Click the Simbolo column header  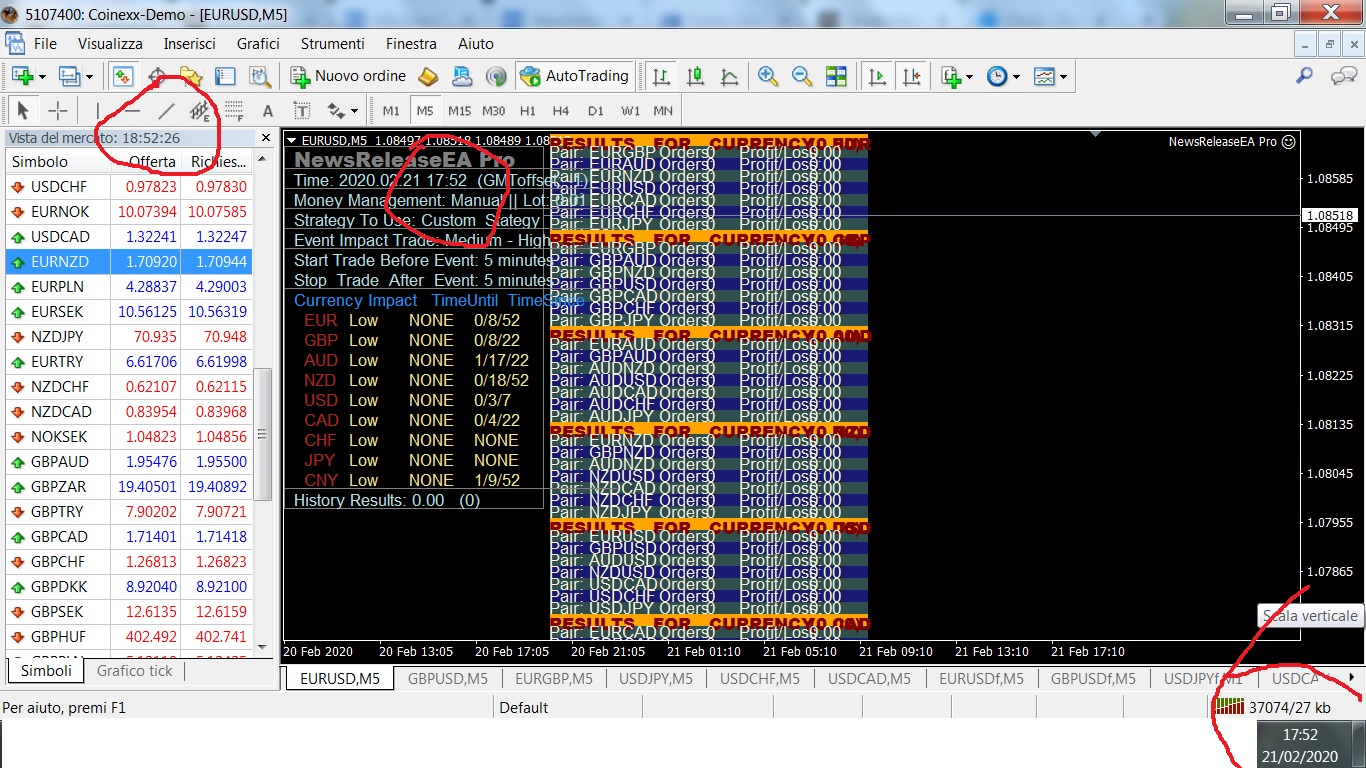pos(57,162)
